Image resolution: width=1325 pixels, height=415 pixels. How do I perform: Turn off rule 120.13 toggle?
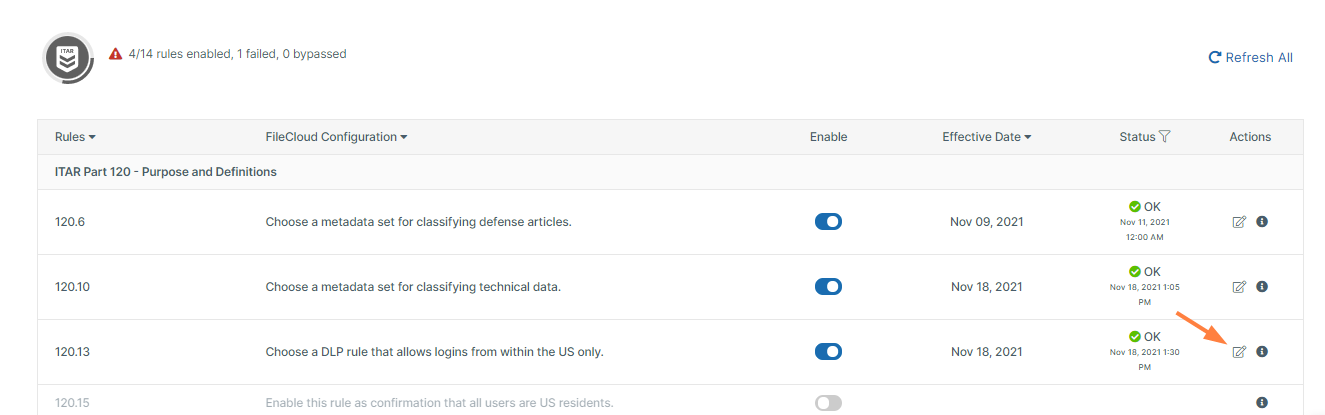828,352
